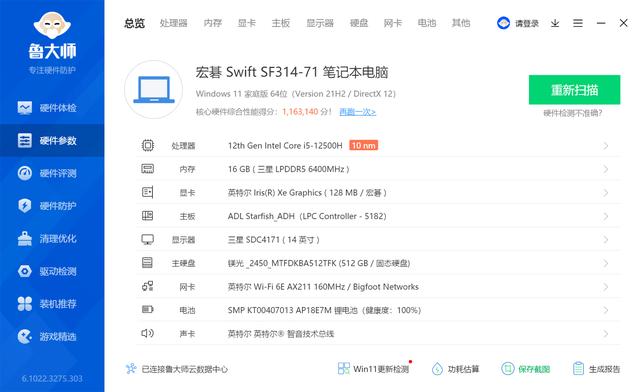Switch to 处理器 tab

coord(173,23)
